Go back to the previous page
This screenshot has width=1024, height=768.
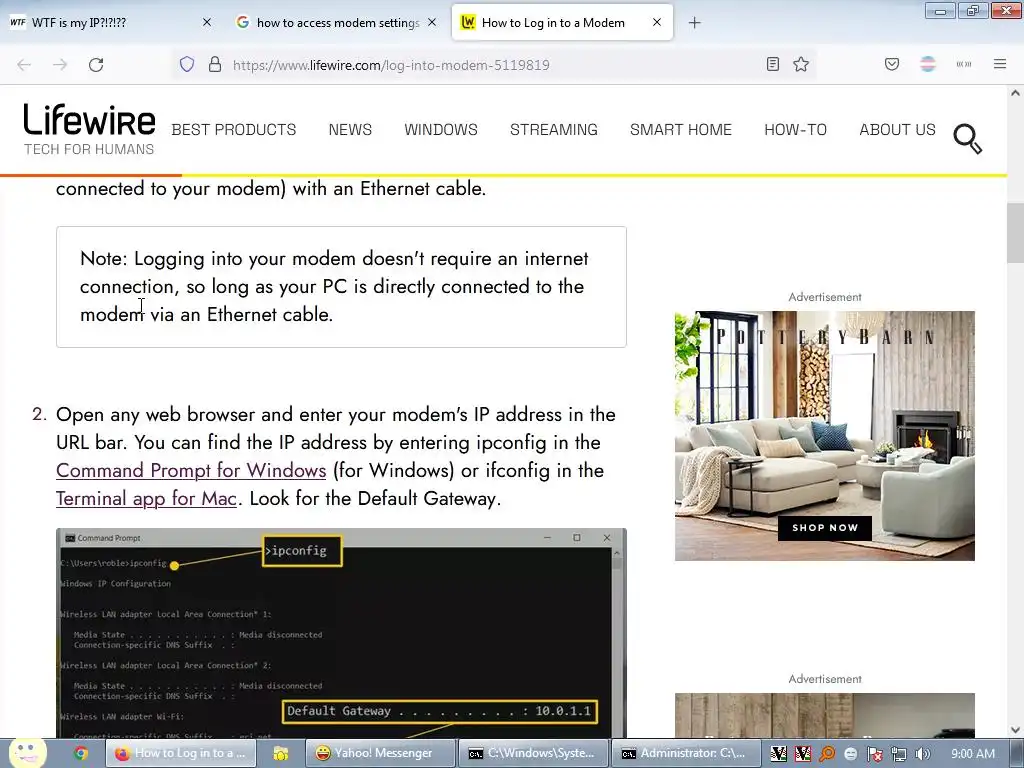tap(24, 65)
